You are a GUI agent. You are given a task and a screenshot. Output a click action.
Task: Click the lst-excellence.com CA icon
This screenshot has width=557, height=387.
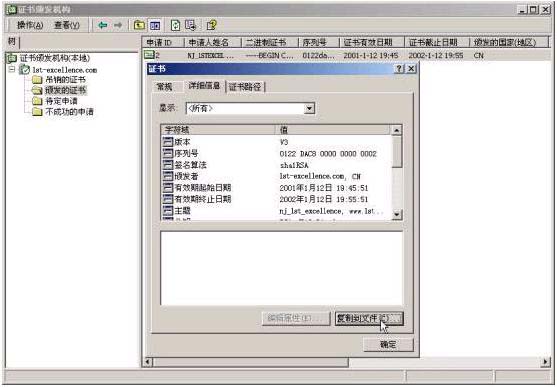(25, 69)
